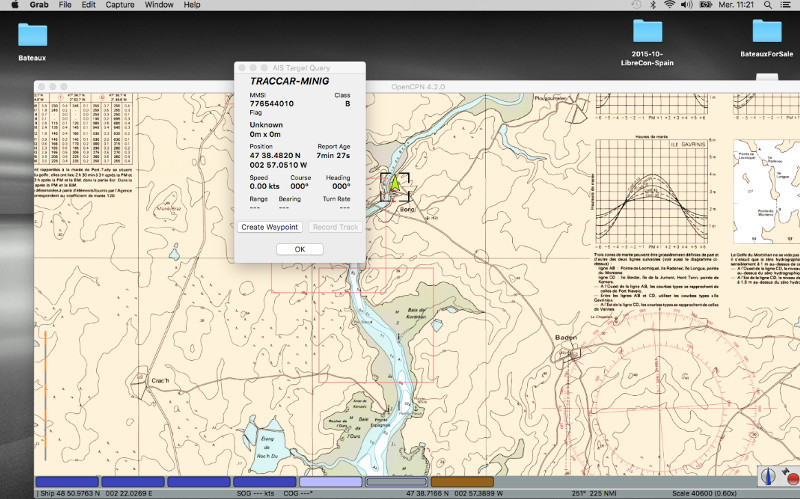Click the green AIS target arrow on chart
This screenshot has height=499, width=800.
click(x=394, y=183)
